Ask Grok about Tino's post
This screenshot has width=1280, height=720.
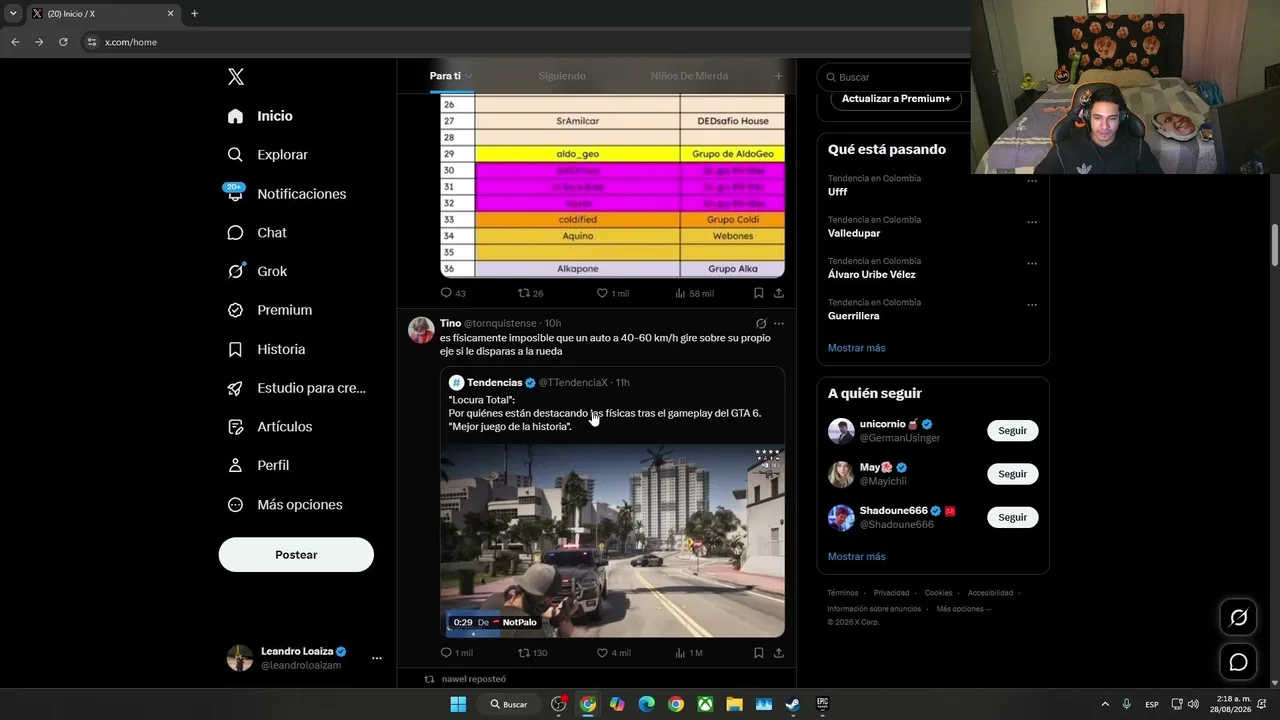(x=761, y=324)
